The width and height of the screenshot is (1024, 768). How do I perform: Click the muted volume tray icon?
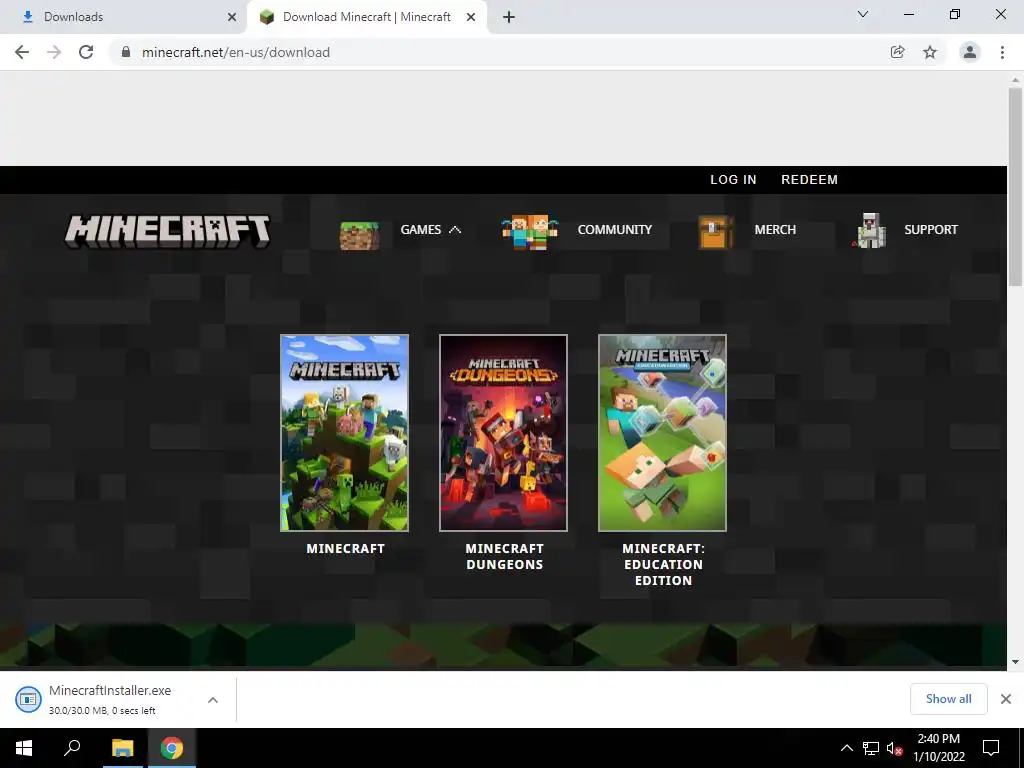pyautogui.click(x=894, y=748)
